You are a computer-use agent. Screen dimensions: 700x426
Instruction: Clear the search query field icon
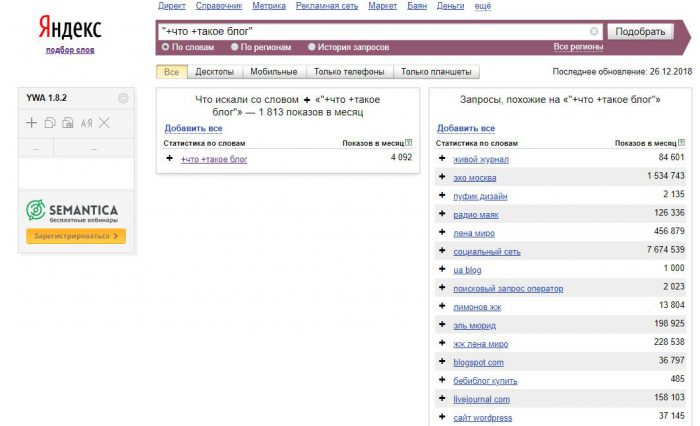coord(594,31)
